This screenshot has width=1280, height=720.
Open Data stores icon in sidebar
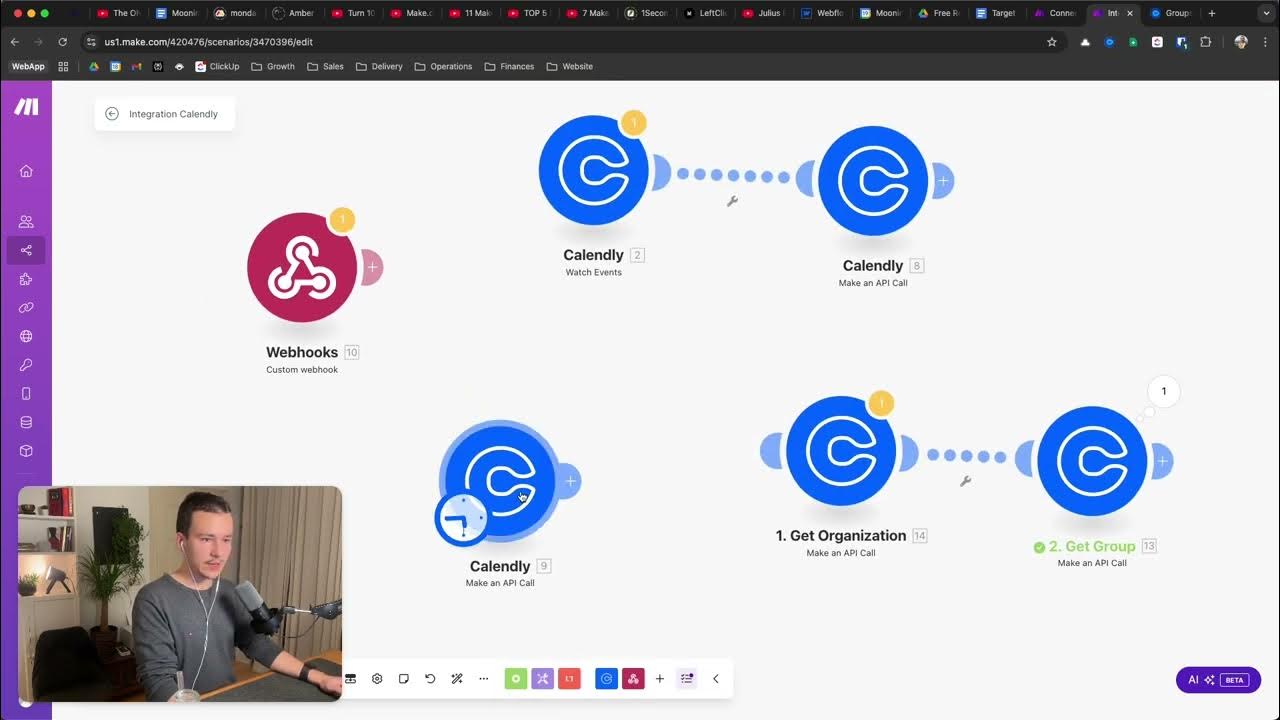[x=26, y=422]
